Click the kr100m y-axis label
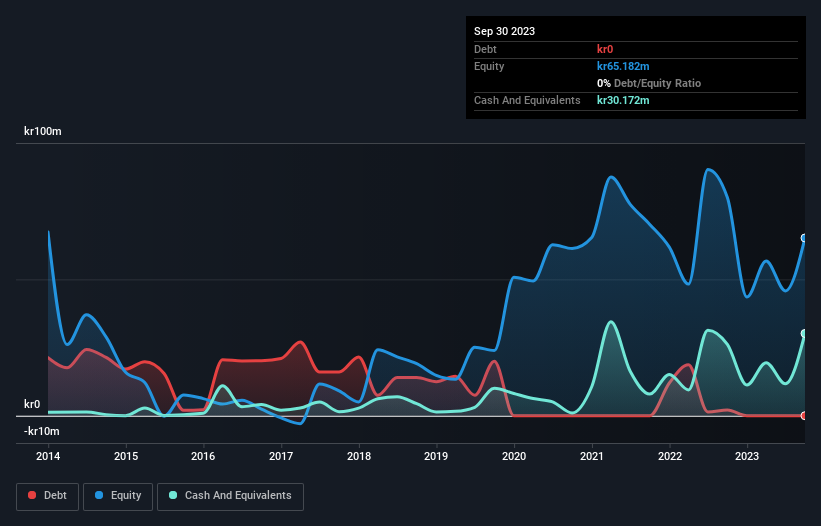The width and height of the screenshot is (821, 526). point(43,131)
